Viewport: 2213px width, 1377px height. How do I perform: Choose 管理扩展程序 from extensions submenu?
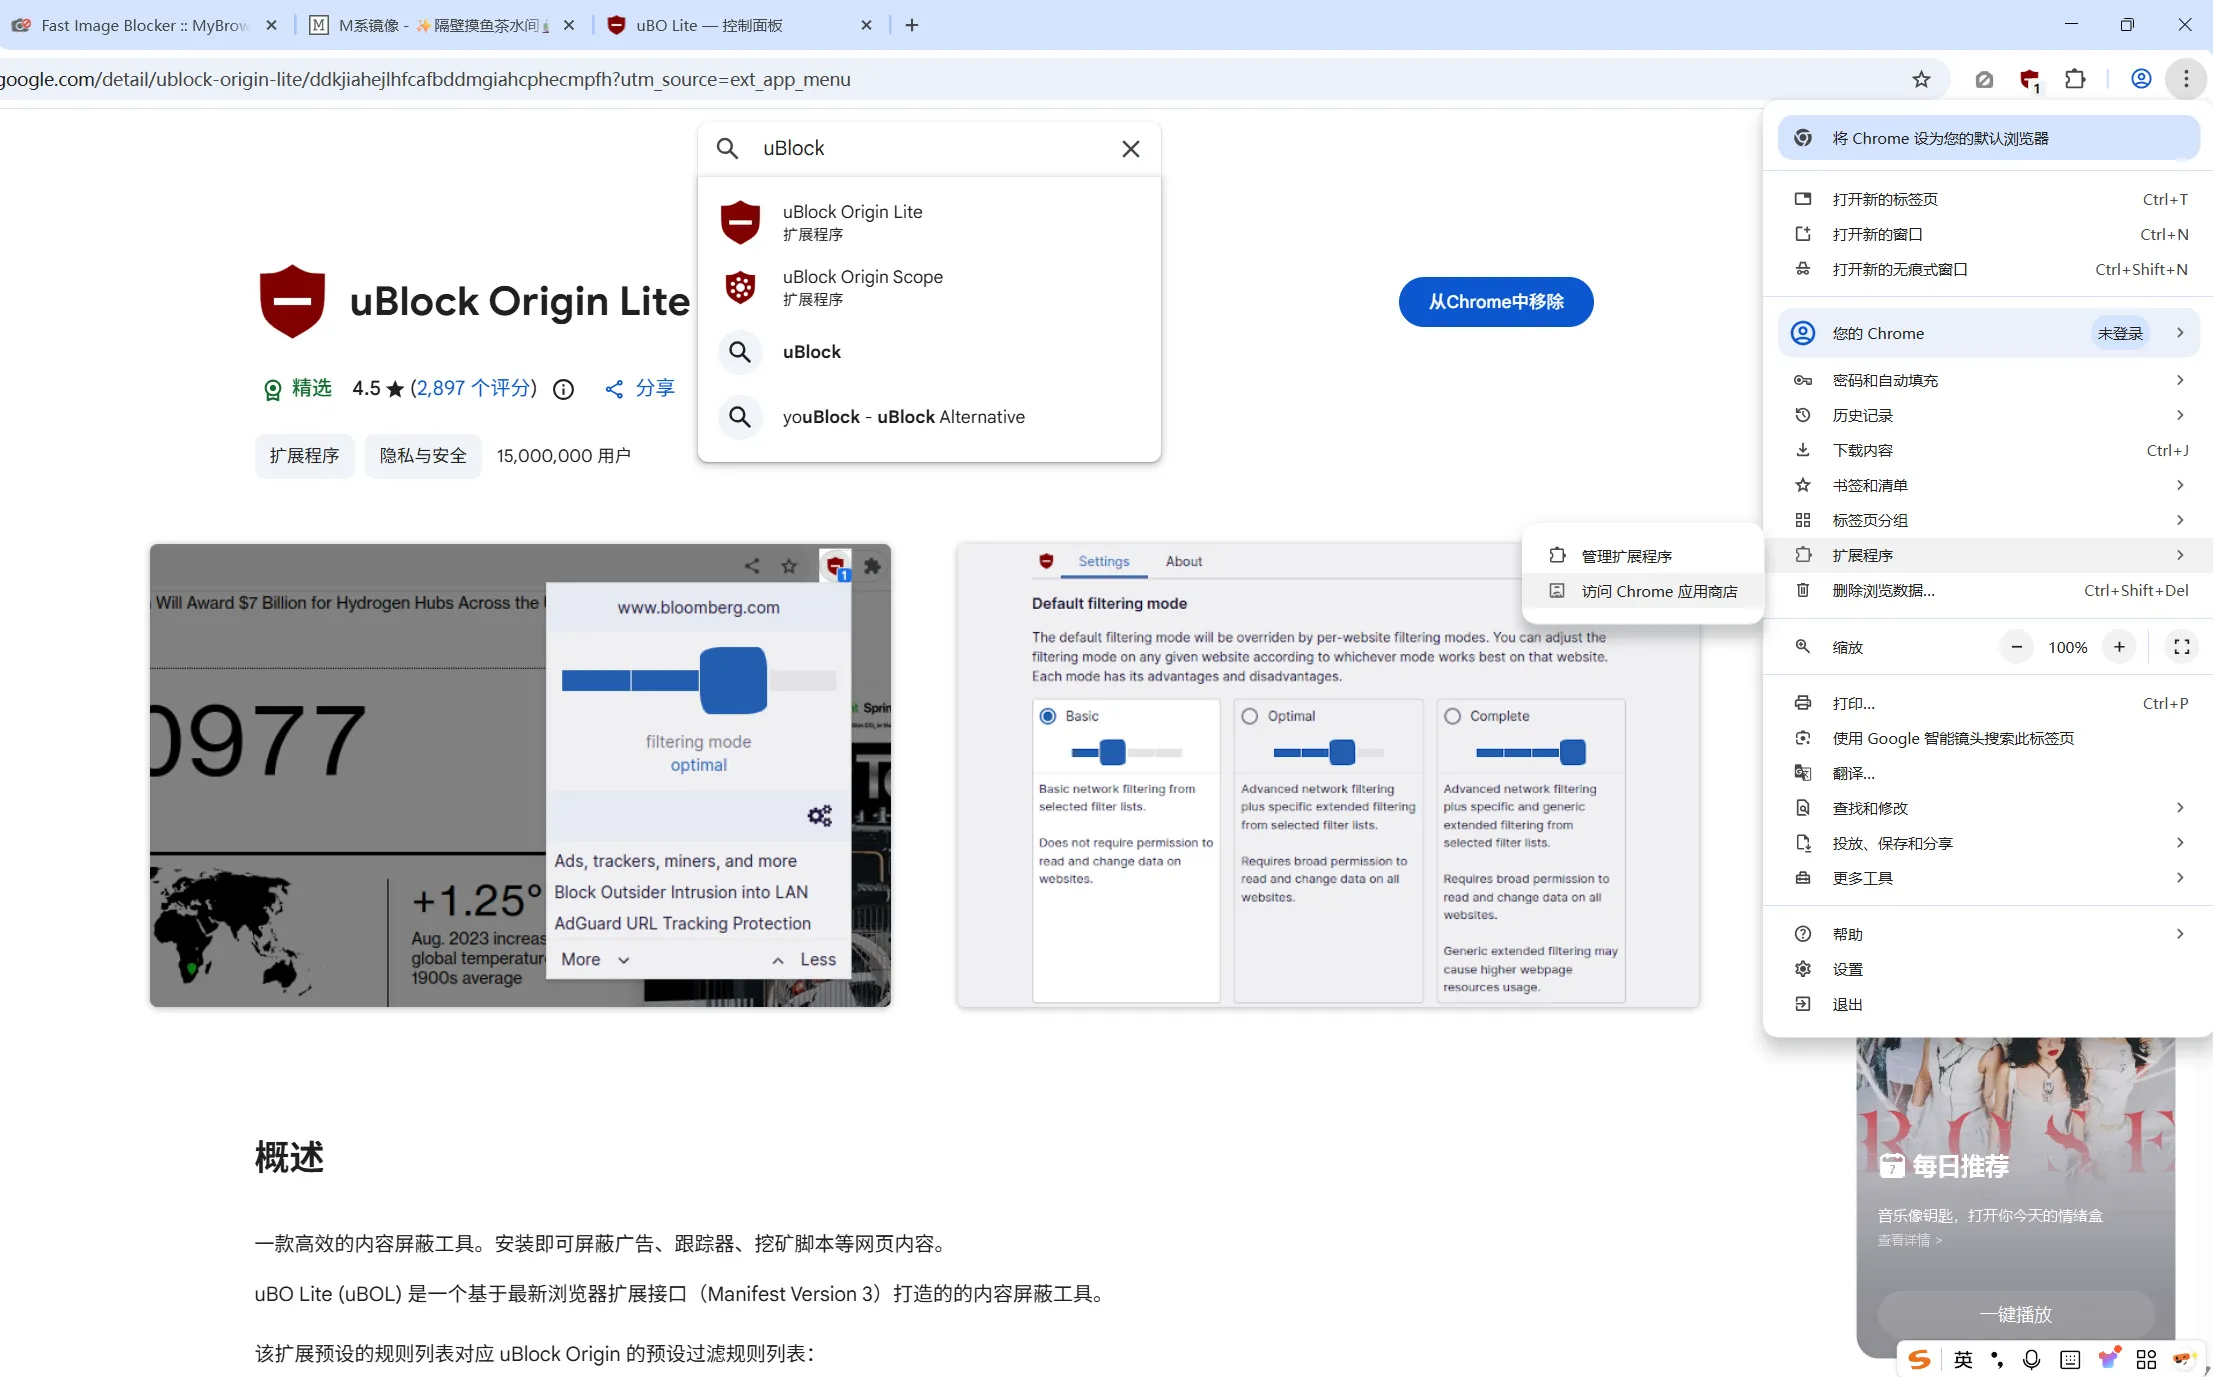pyautogui.click(x=1626, y=556)
